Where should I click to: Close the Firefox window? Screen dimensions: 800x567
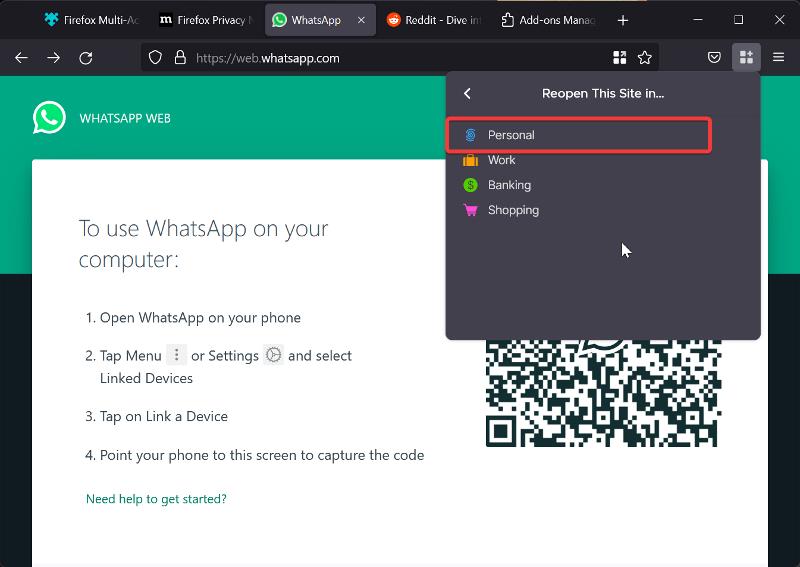pos(779,20)
